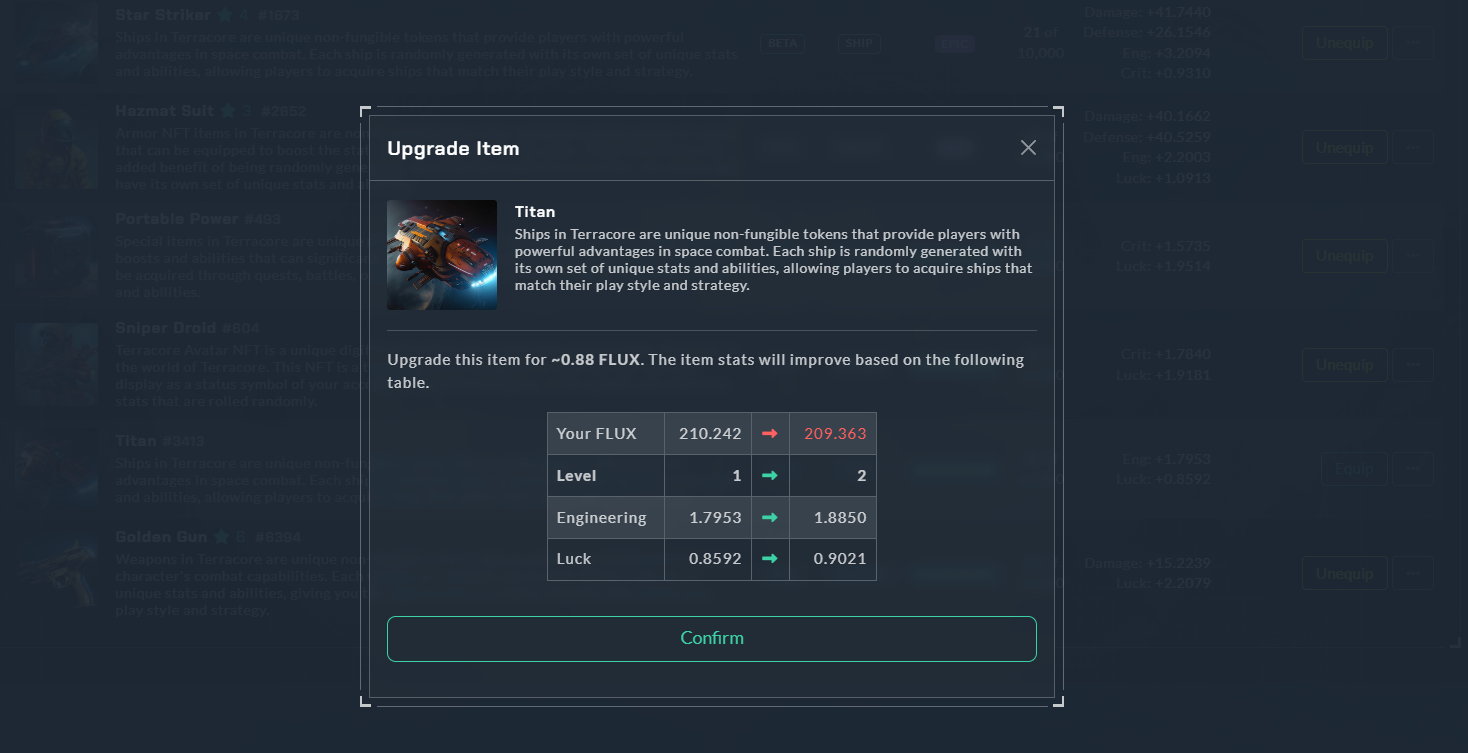1468x753 pixels.
Task: Unequip the Sniper Droid avatar
Action: [1345, 365]
